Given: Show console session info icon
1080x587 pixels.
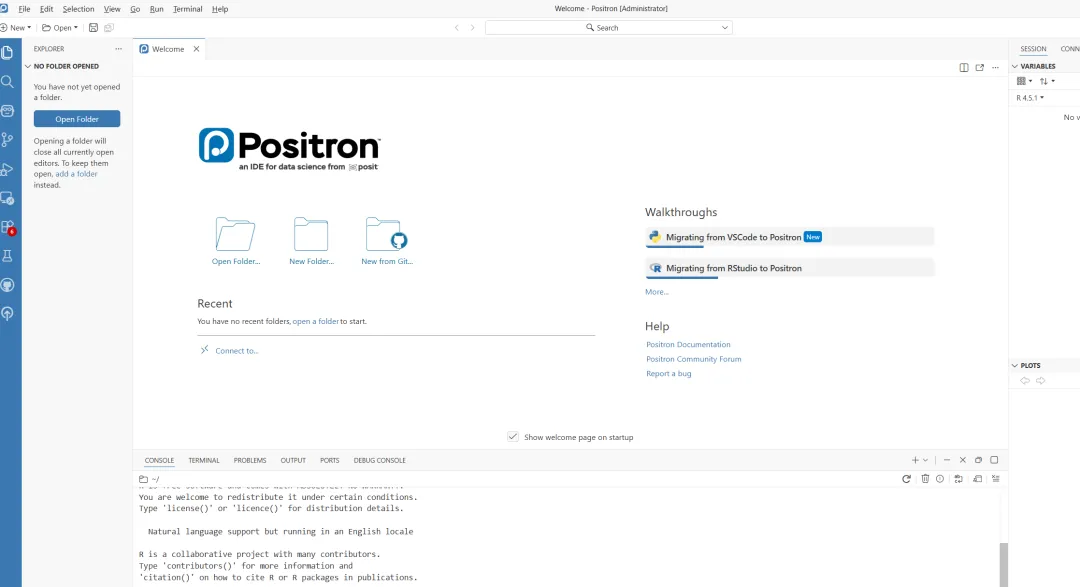Looking at the screenshot, I should pyautogui.click(x=939, y=479).
